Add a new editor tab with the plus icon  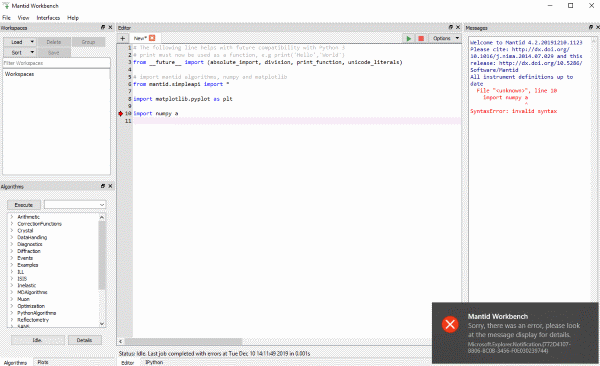(122, 38)
